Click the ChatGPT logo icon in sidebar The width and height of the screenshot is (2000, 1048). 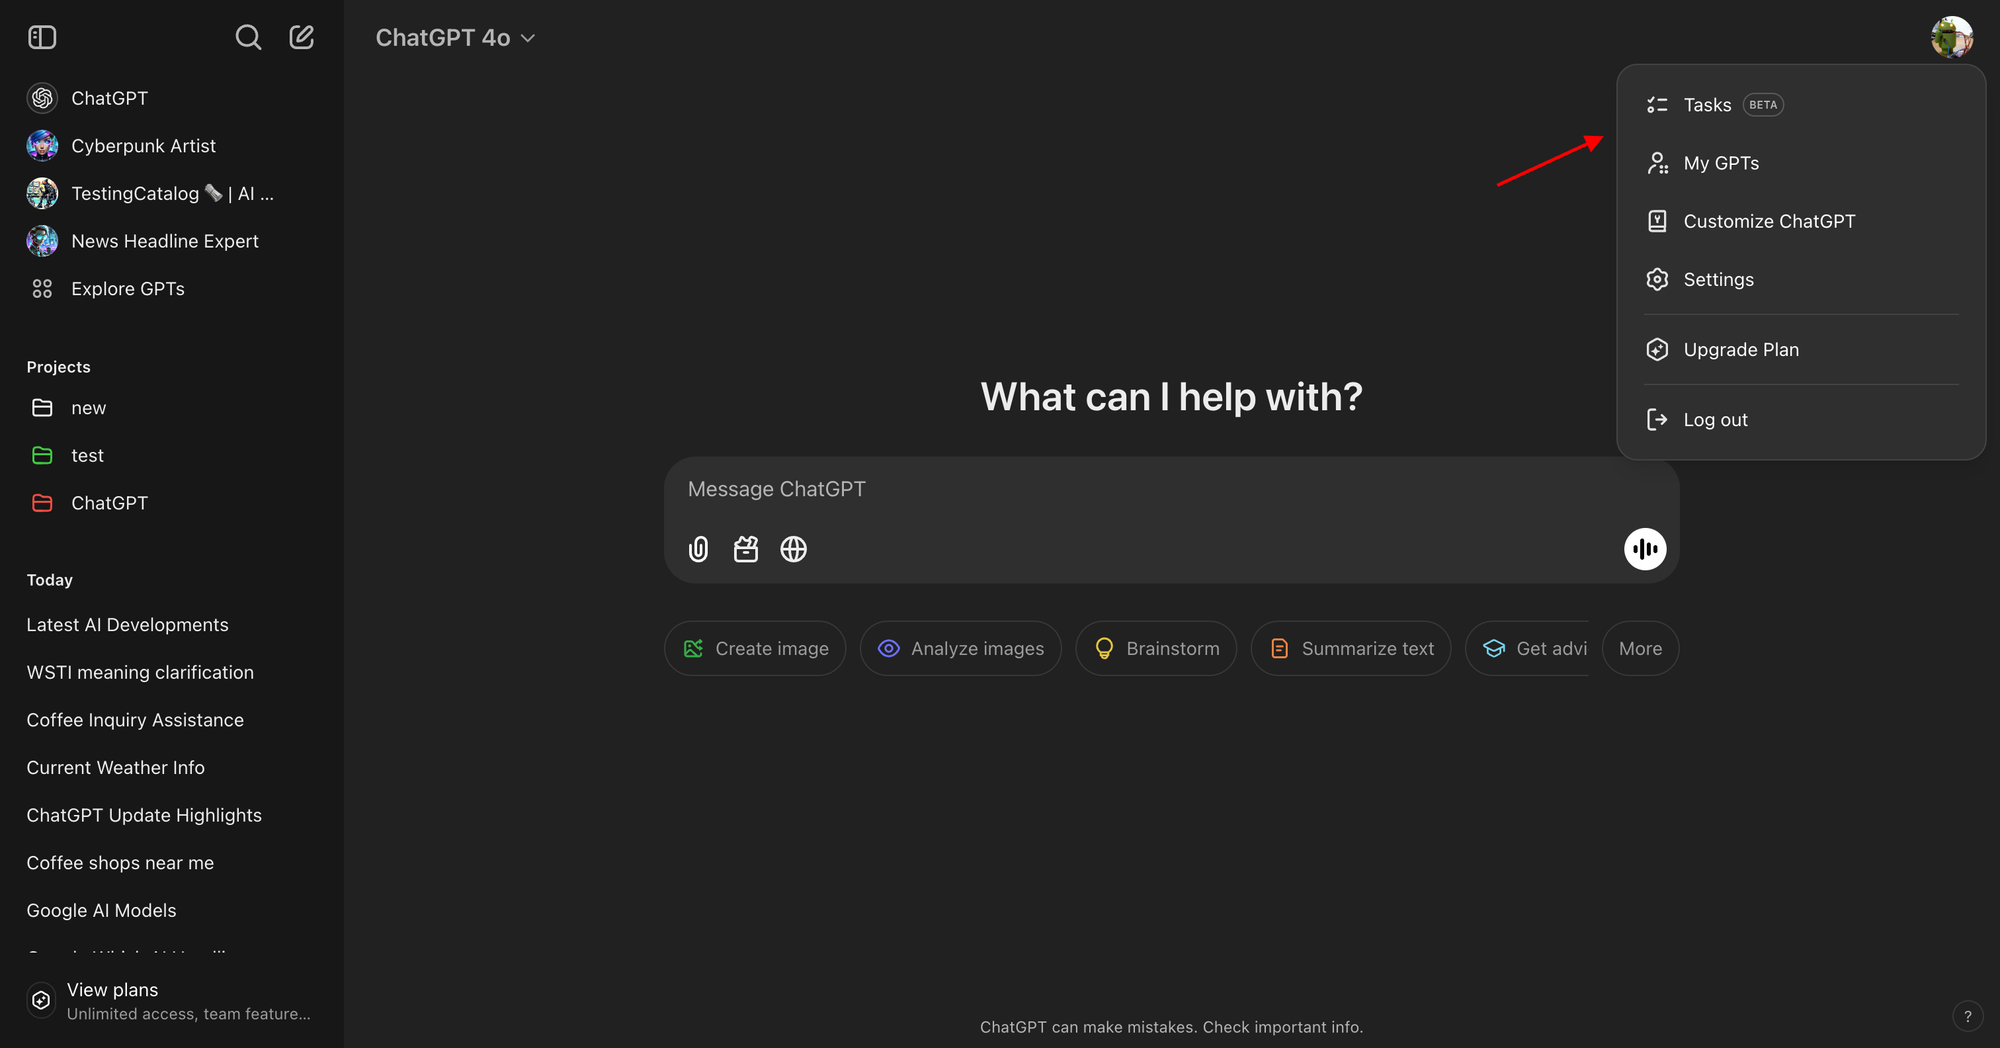coord(42,98)
